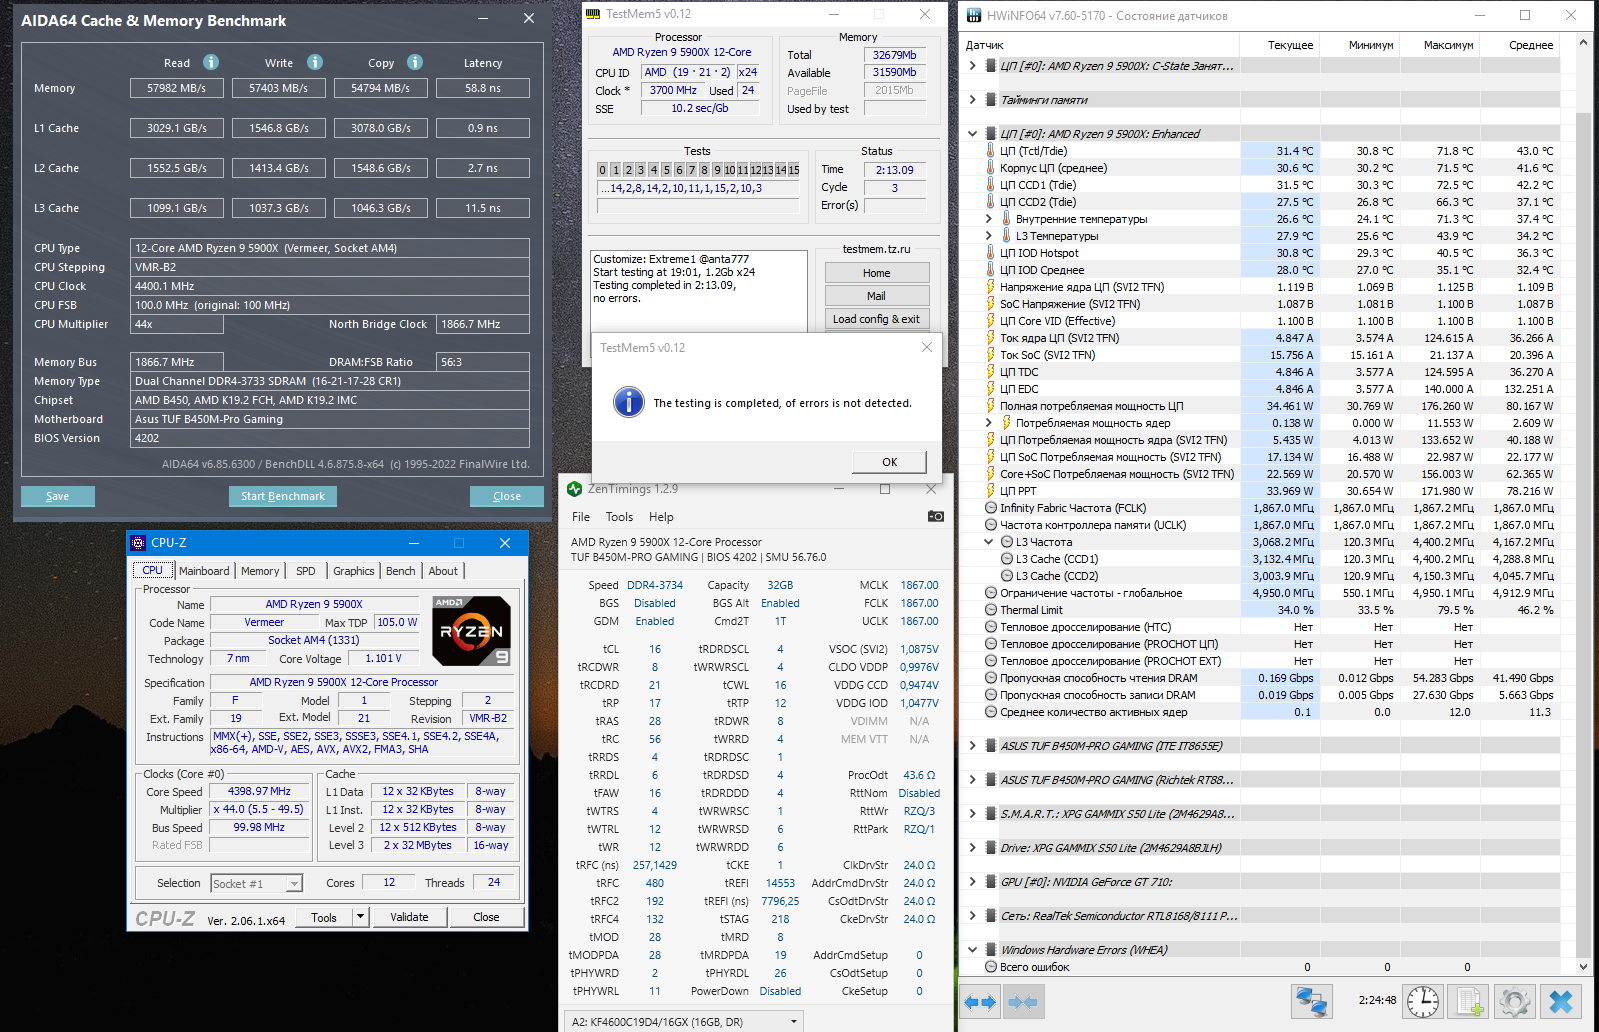Click the thermometer icon beside ЦП (Tctl/Tdie)
The height and width of the screenshot is (1032, 1599).
point(990,151)
